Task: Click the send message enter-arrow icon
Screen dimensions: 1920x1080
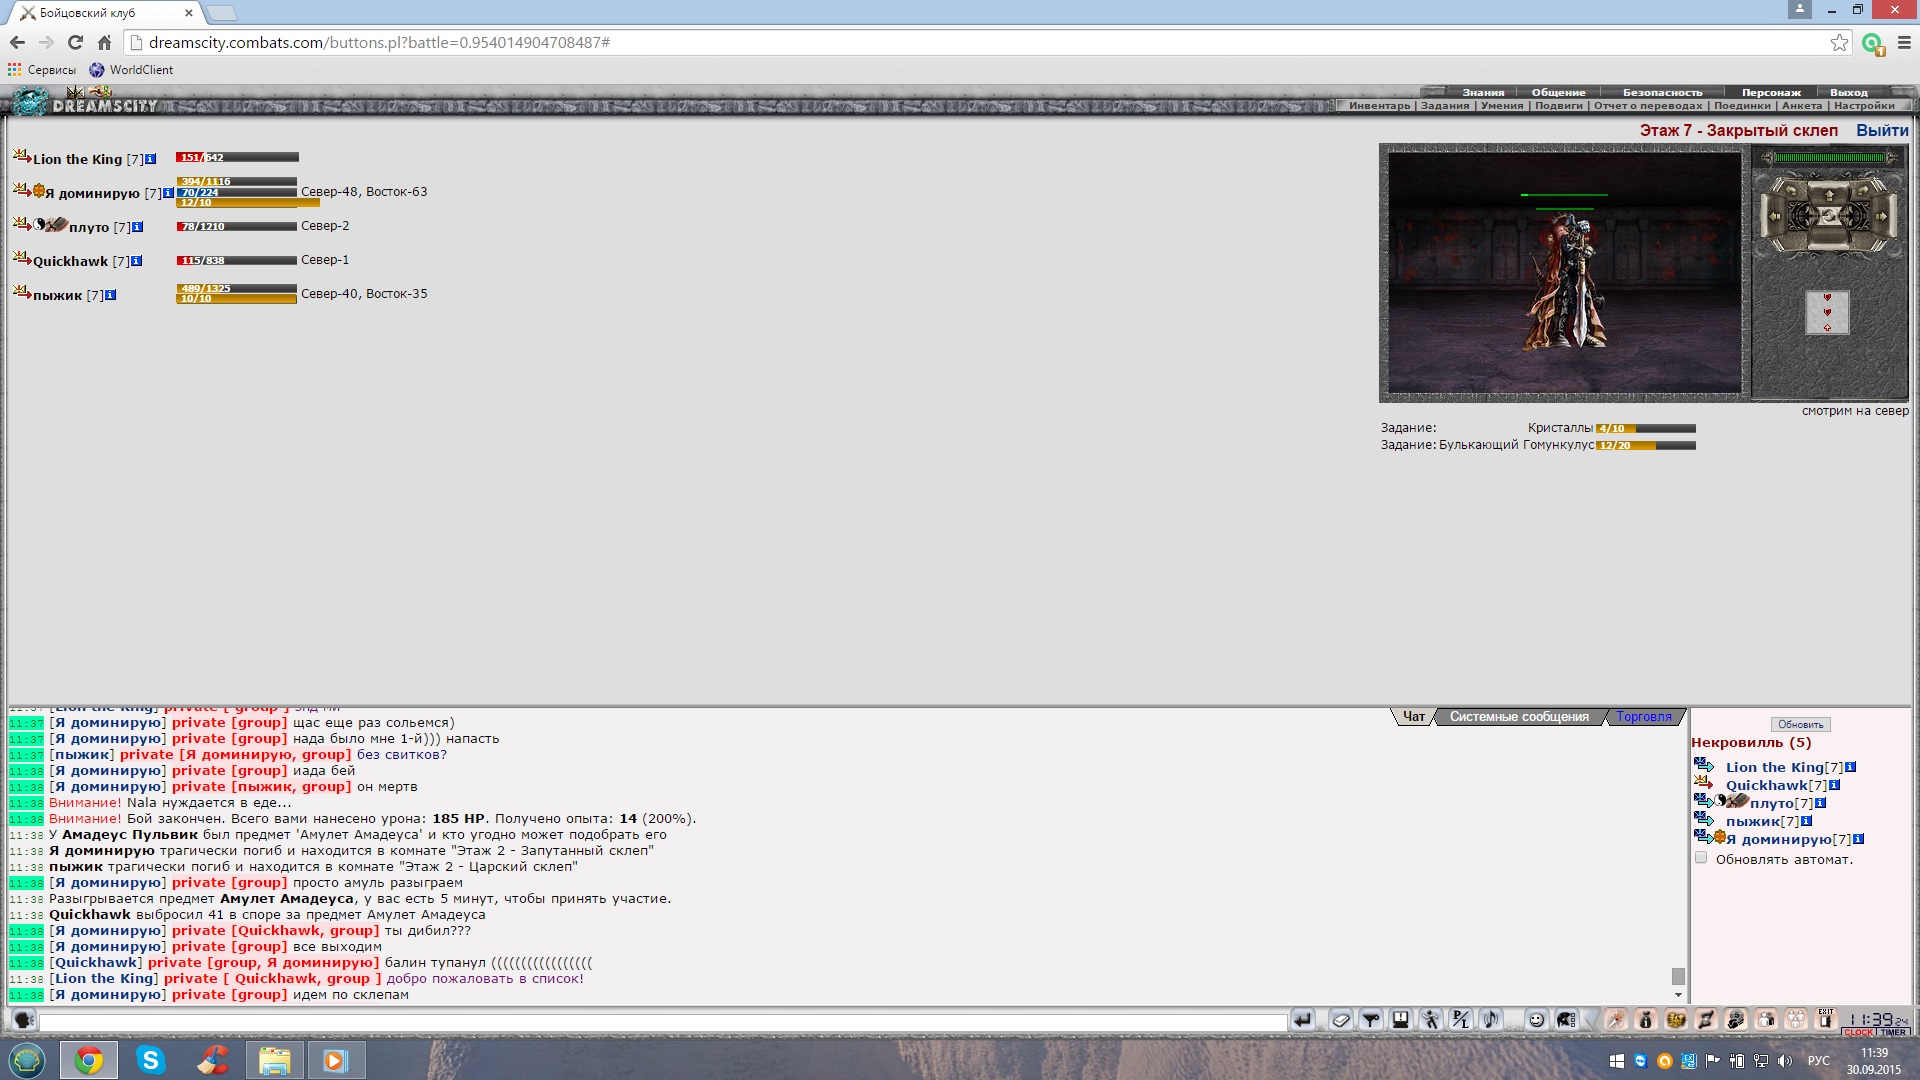Action: 1303,1019
